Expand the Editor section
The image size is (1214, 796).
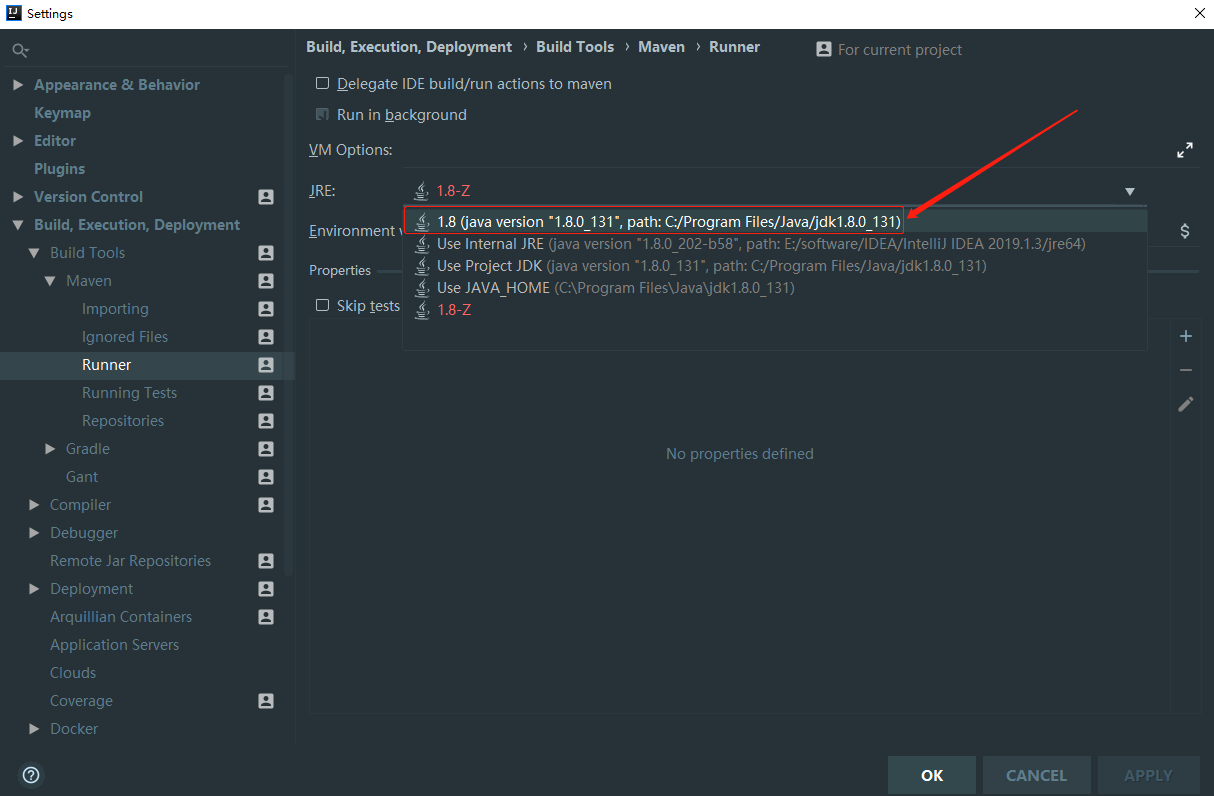click(18, 141)
